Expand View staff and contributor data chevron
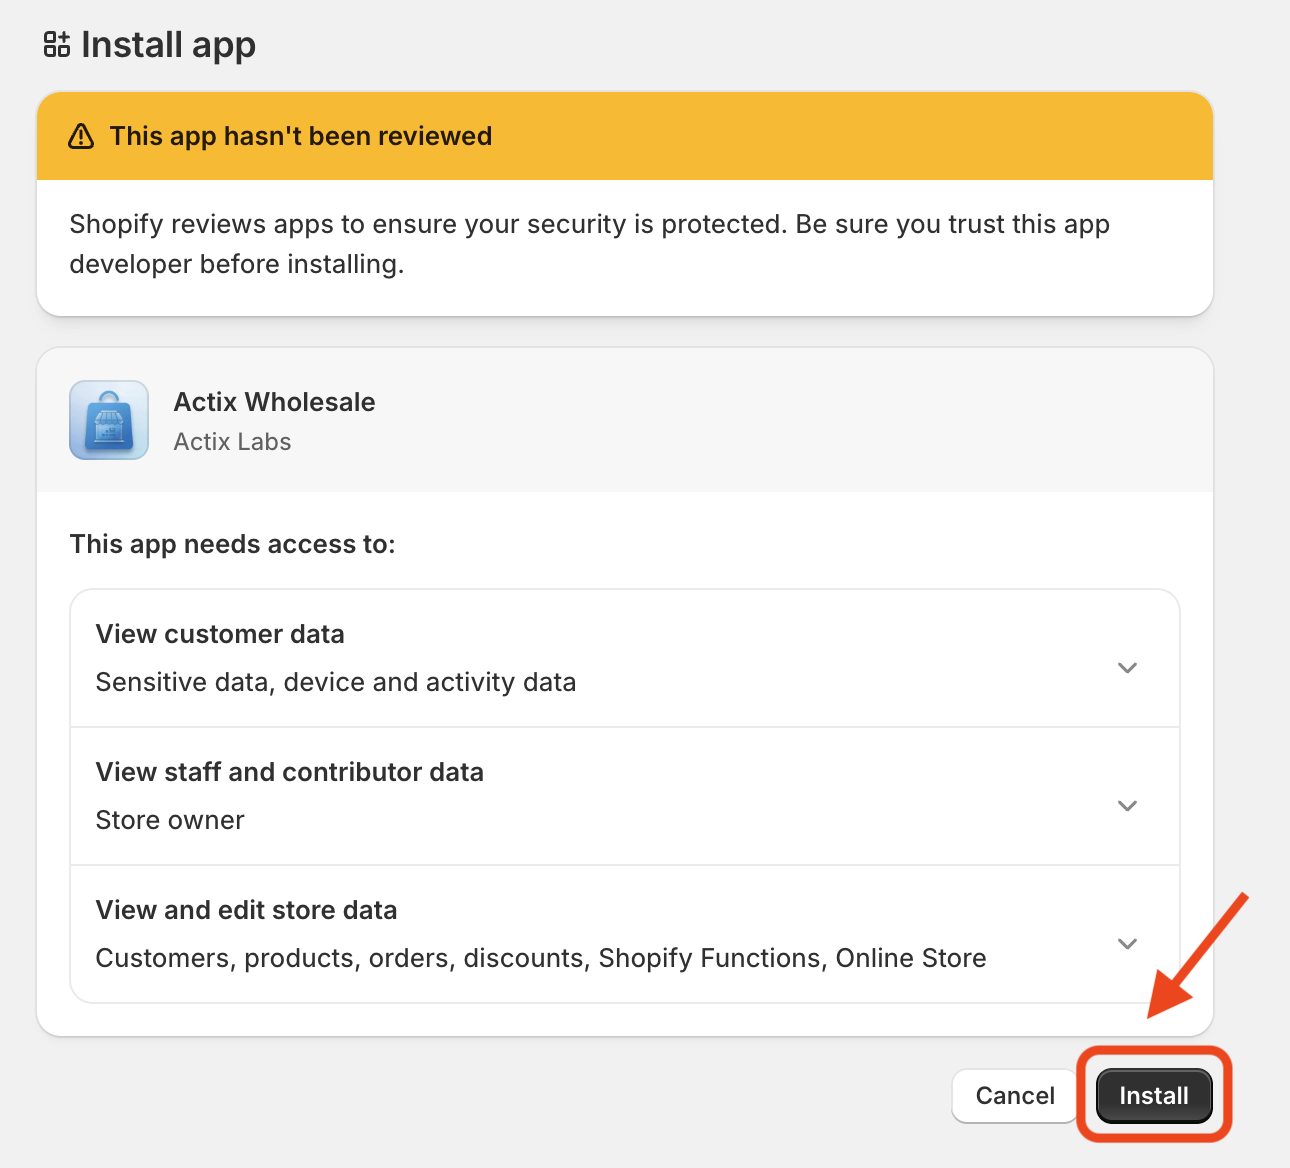This screenshot has height=1168, width=1290. [x=1127, y=806]
